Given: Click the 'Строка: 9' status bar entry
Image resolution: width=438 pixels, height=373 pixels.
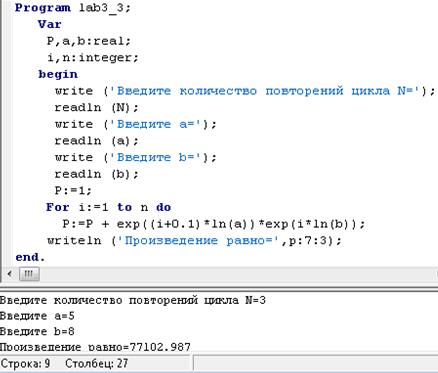Looking at the screenshot, I should coord(26,363).
